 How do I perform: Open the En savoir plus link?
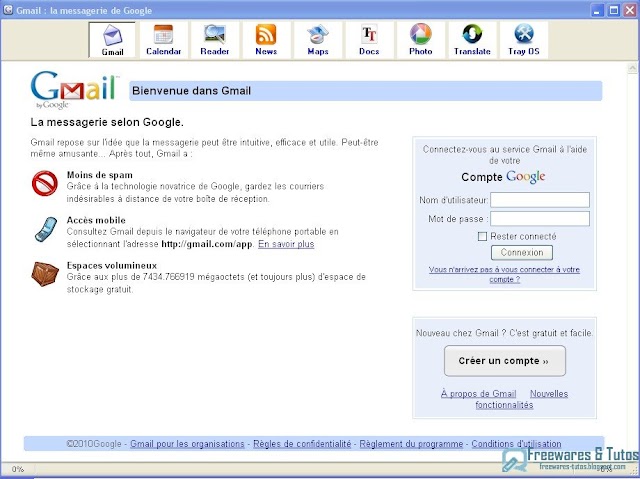286,244
